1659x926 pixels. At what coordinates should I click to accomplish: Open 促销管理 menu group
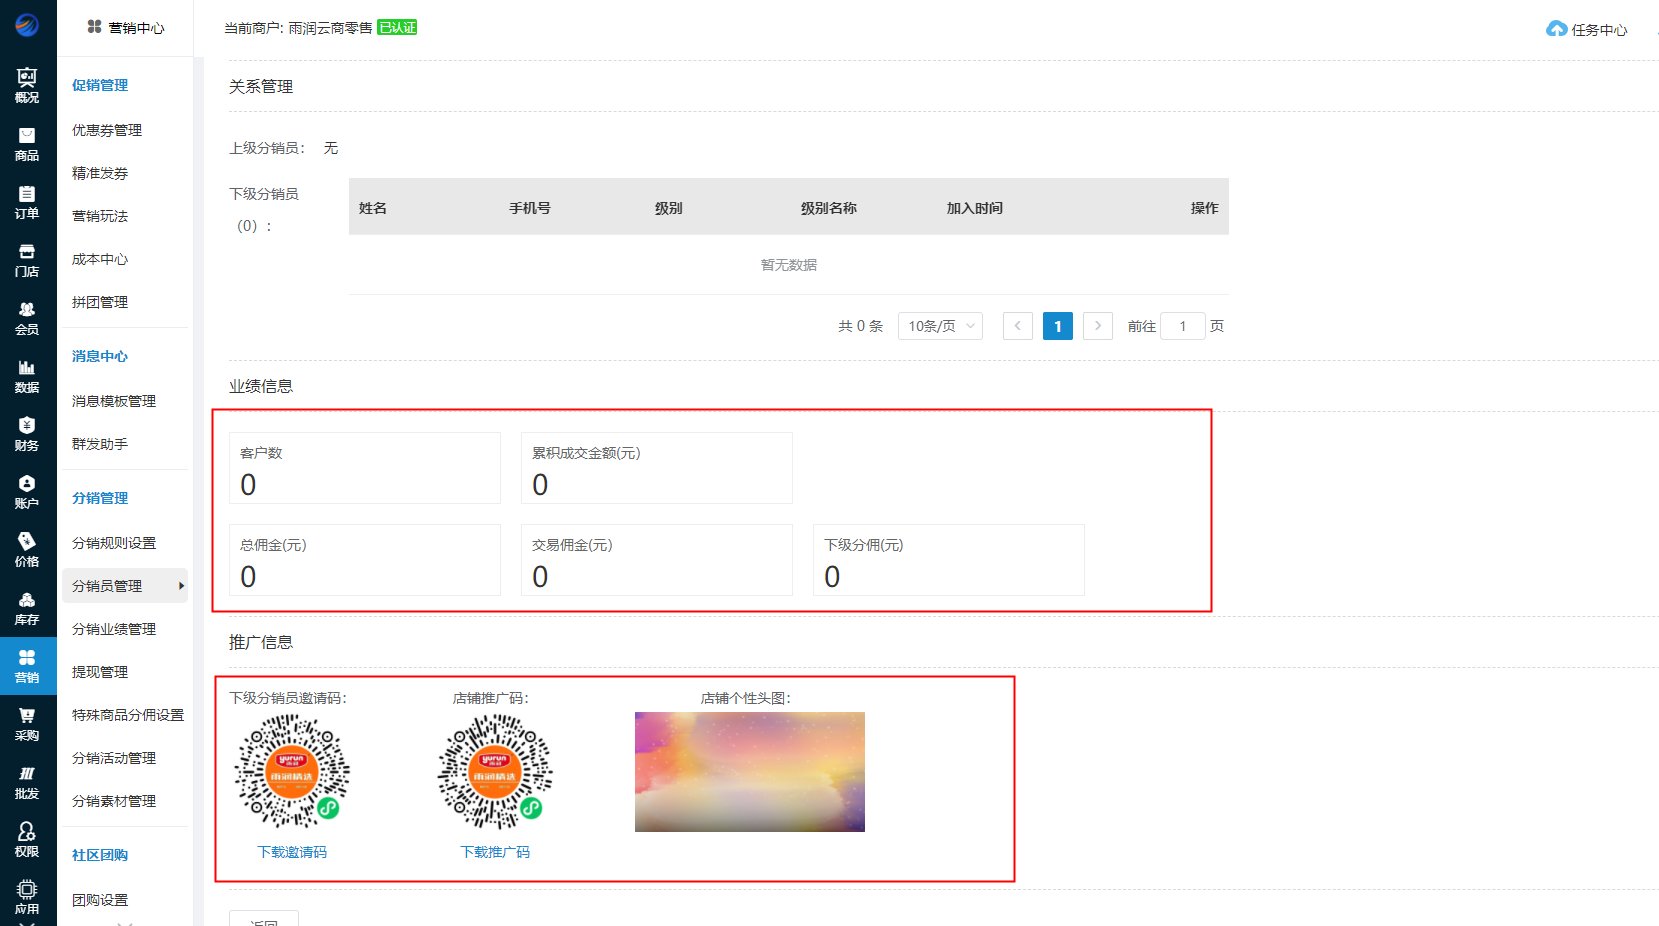click(x=100, y=85)
